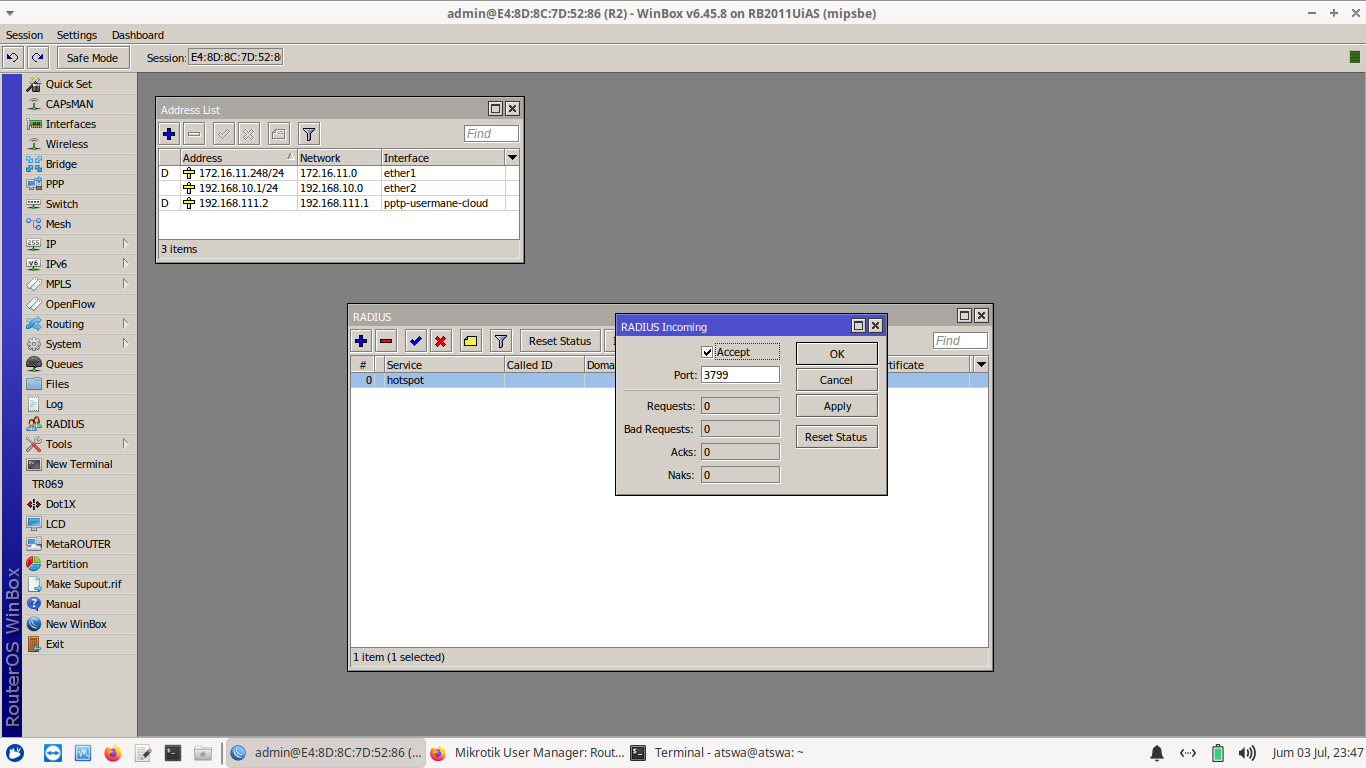Open CAPsMAN in the sidebar
The height and width of the screenshot is (768, 1366).
80,104
